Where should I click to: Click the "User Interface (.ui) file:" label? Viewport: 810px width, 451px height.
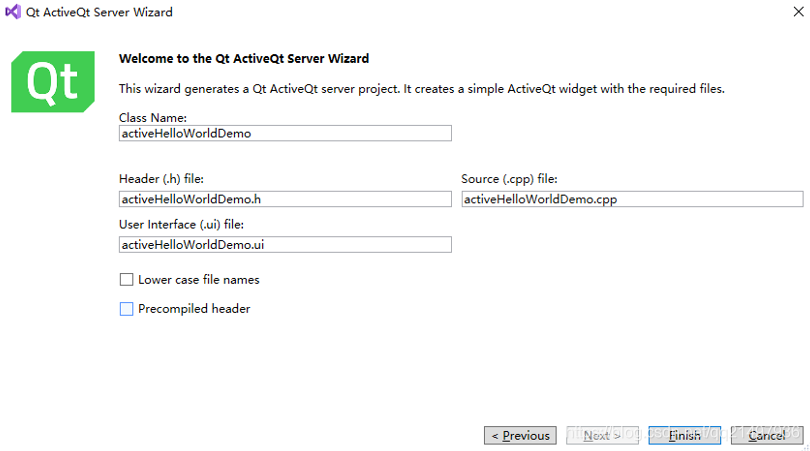[x=181, y=224]
